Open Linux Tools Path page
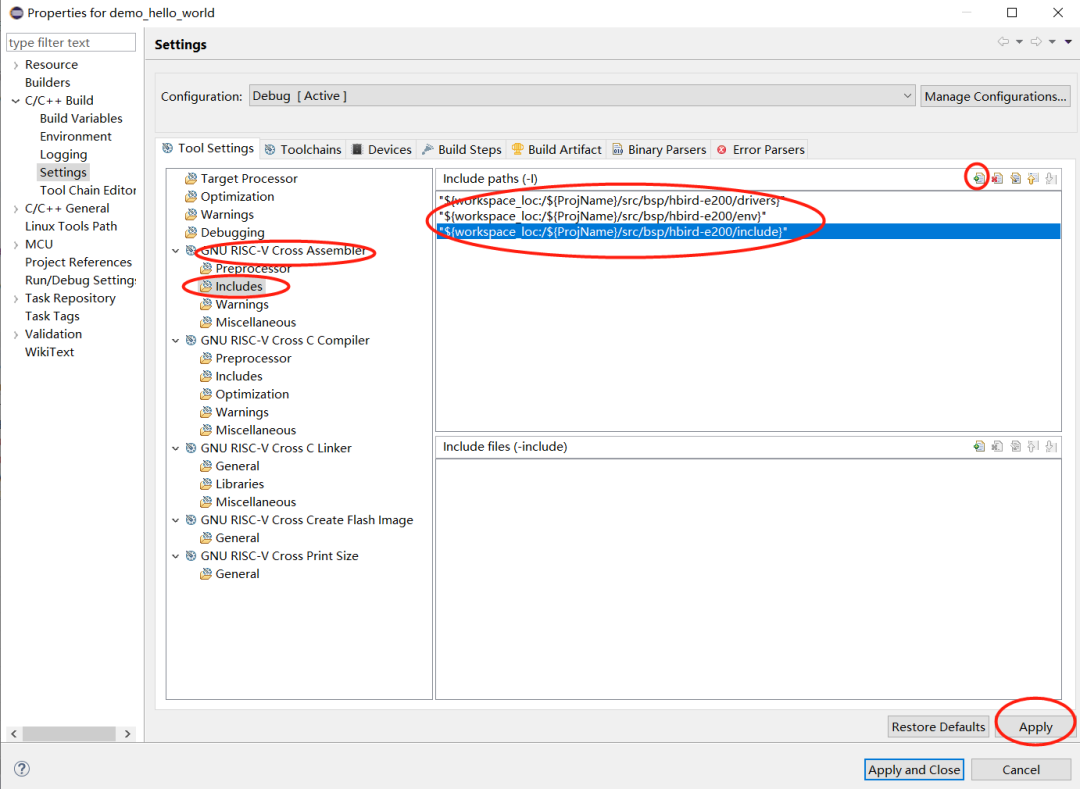This screenshot has width=1080, height=789. tap(71, 226)
